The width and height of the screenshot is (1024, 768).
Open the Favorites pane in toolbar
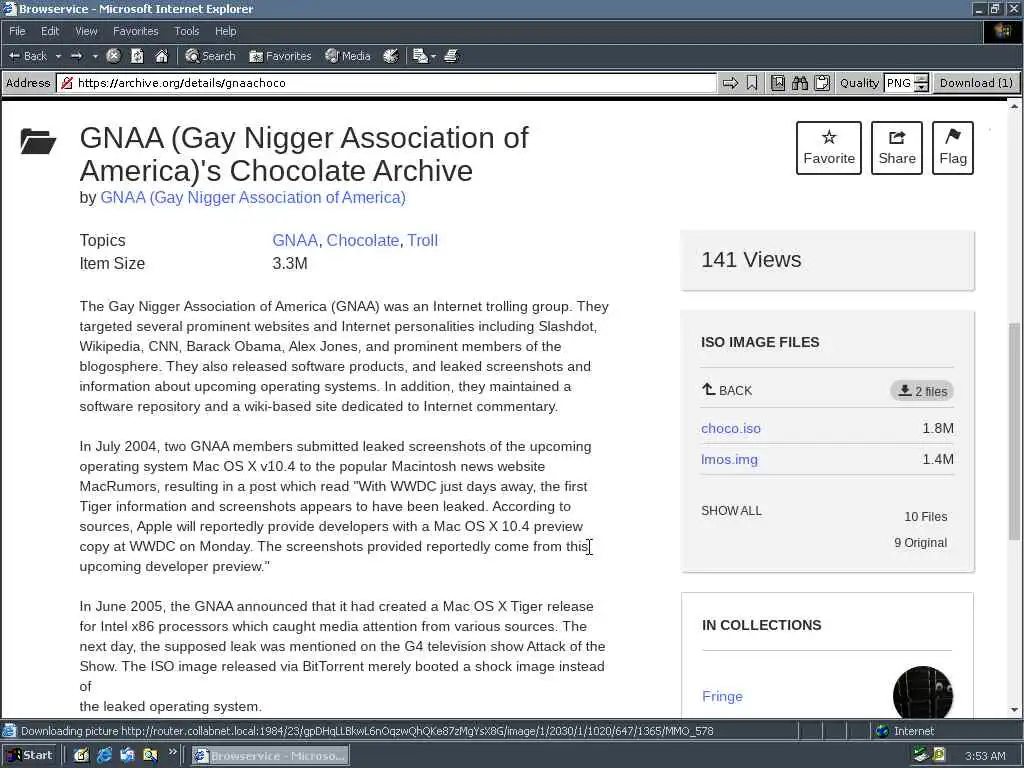(x=280, y=56)
